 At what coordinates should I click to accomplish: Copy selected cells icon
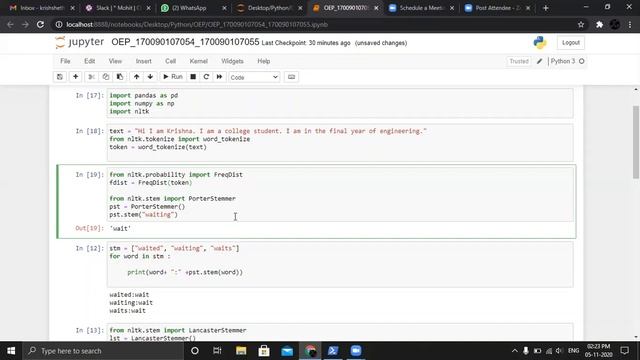[x=106, y=77]
